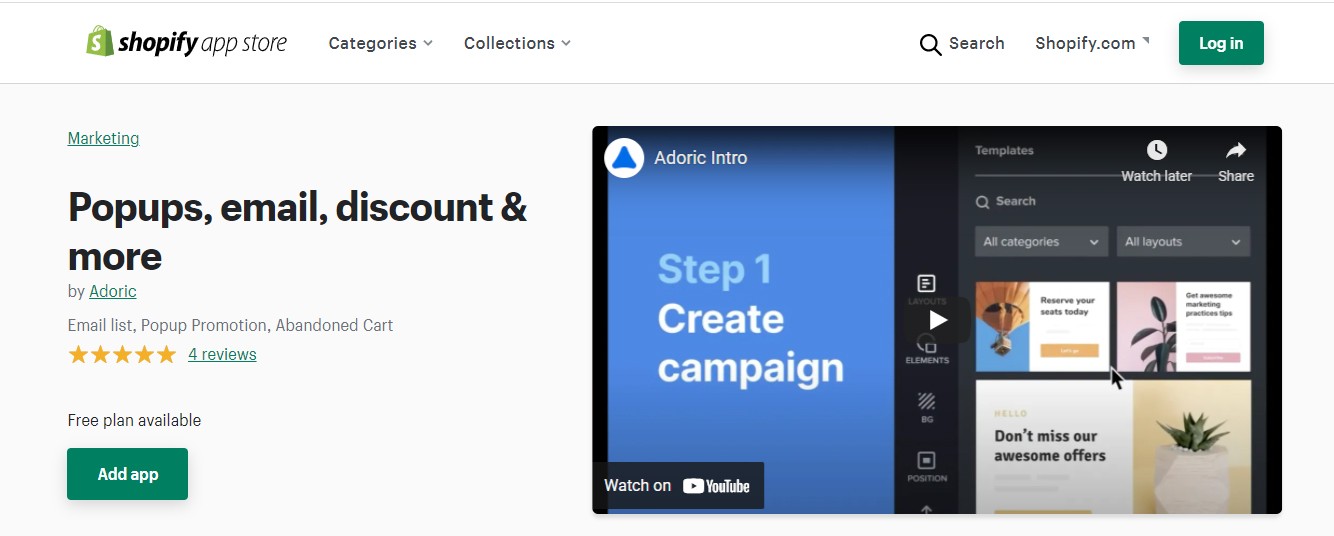Open the All layouts dropdown in video
This screenshot has width=1334, height=536.
[x=1183, y=242]
